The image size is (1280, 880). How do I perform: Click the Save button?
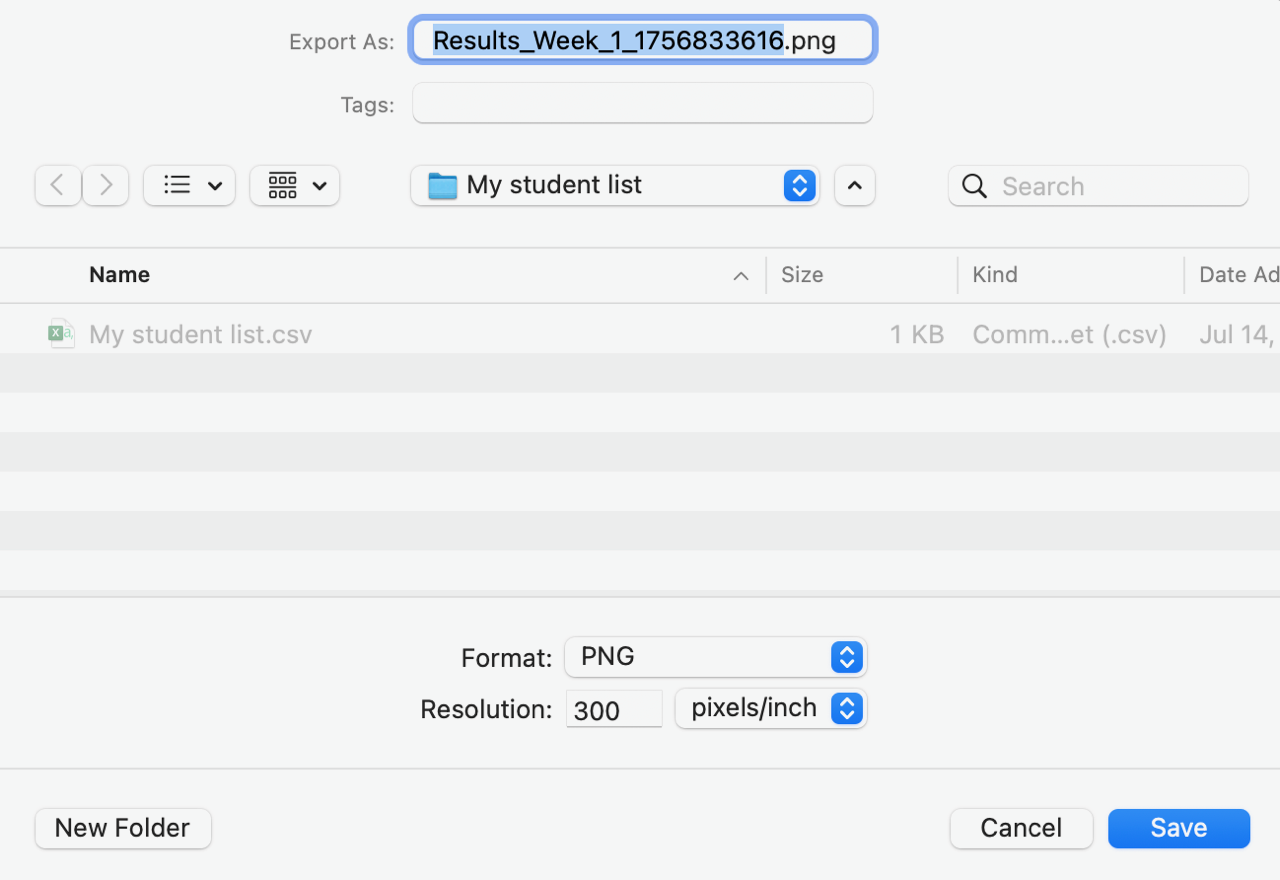pyautogui.click(x=1178, y=828)
